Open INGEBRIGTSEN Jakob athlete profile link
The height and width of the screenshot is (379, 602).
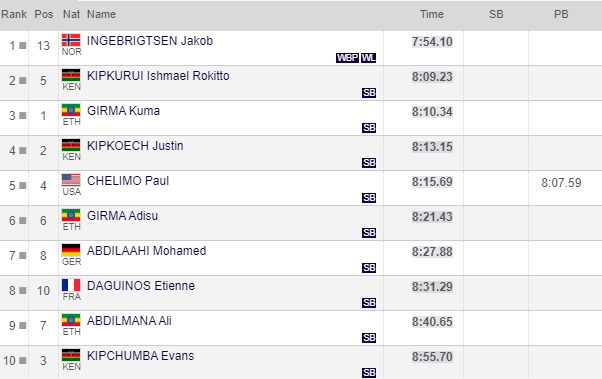coord(150,41)
